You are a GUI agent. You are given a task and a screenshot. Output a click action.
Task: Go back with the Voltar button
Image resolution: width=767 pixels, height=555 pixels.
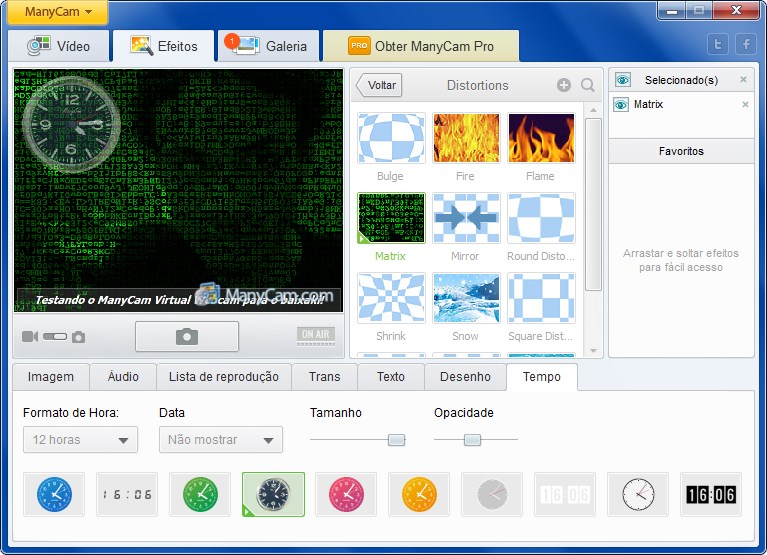[x=379, y=85]
